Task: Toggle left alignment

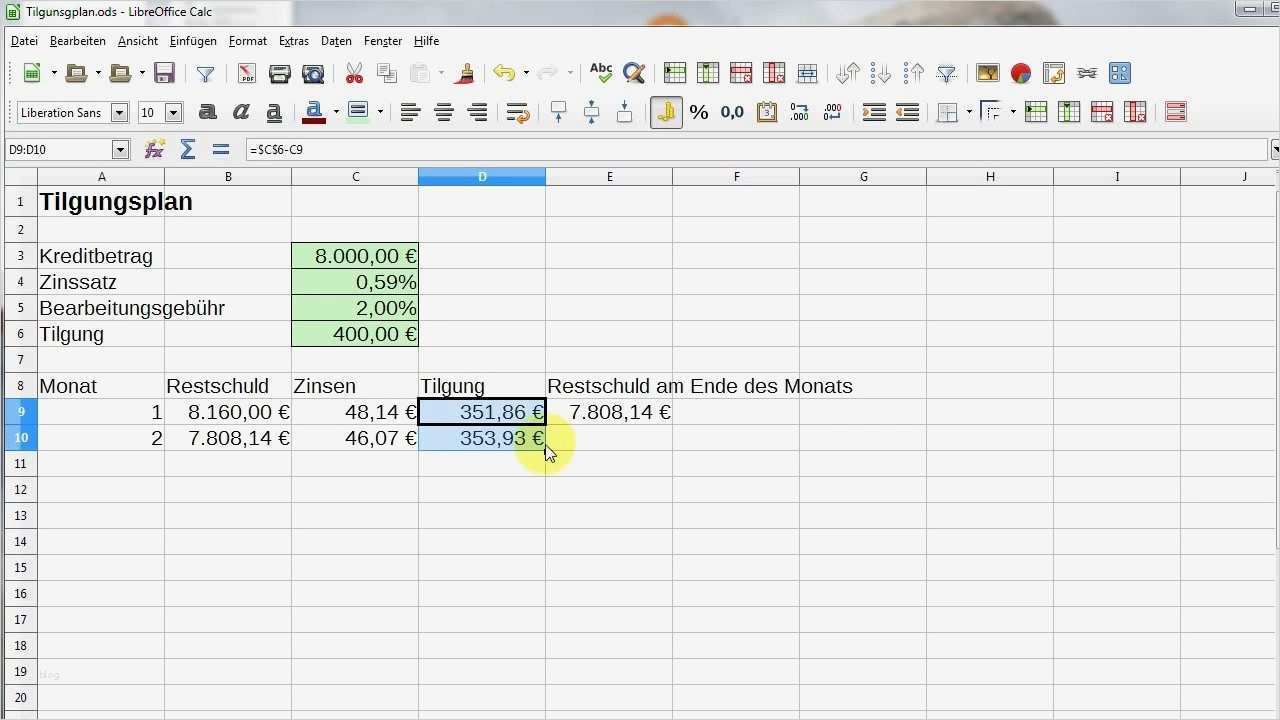Action: point(410,113)
